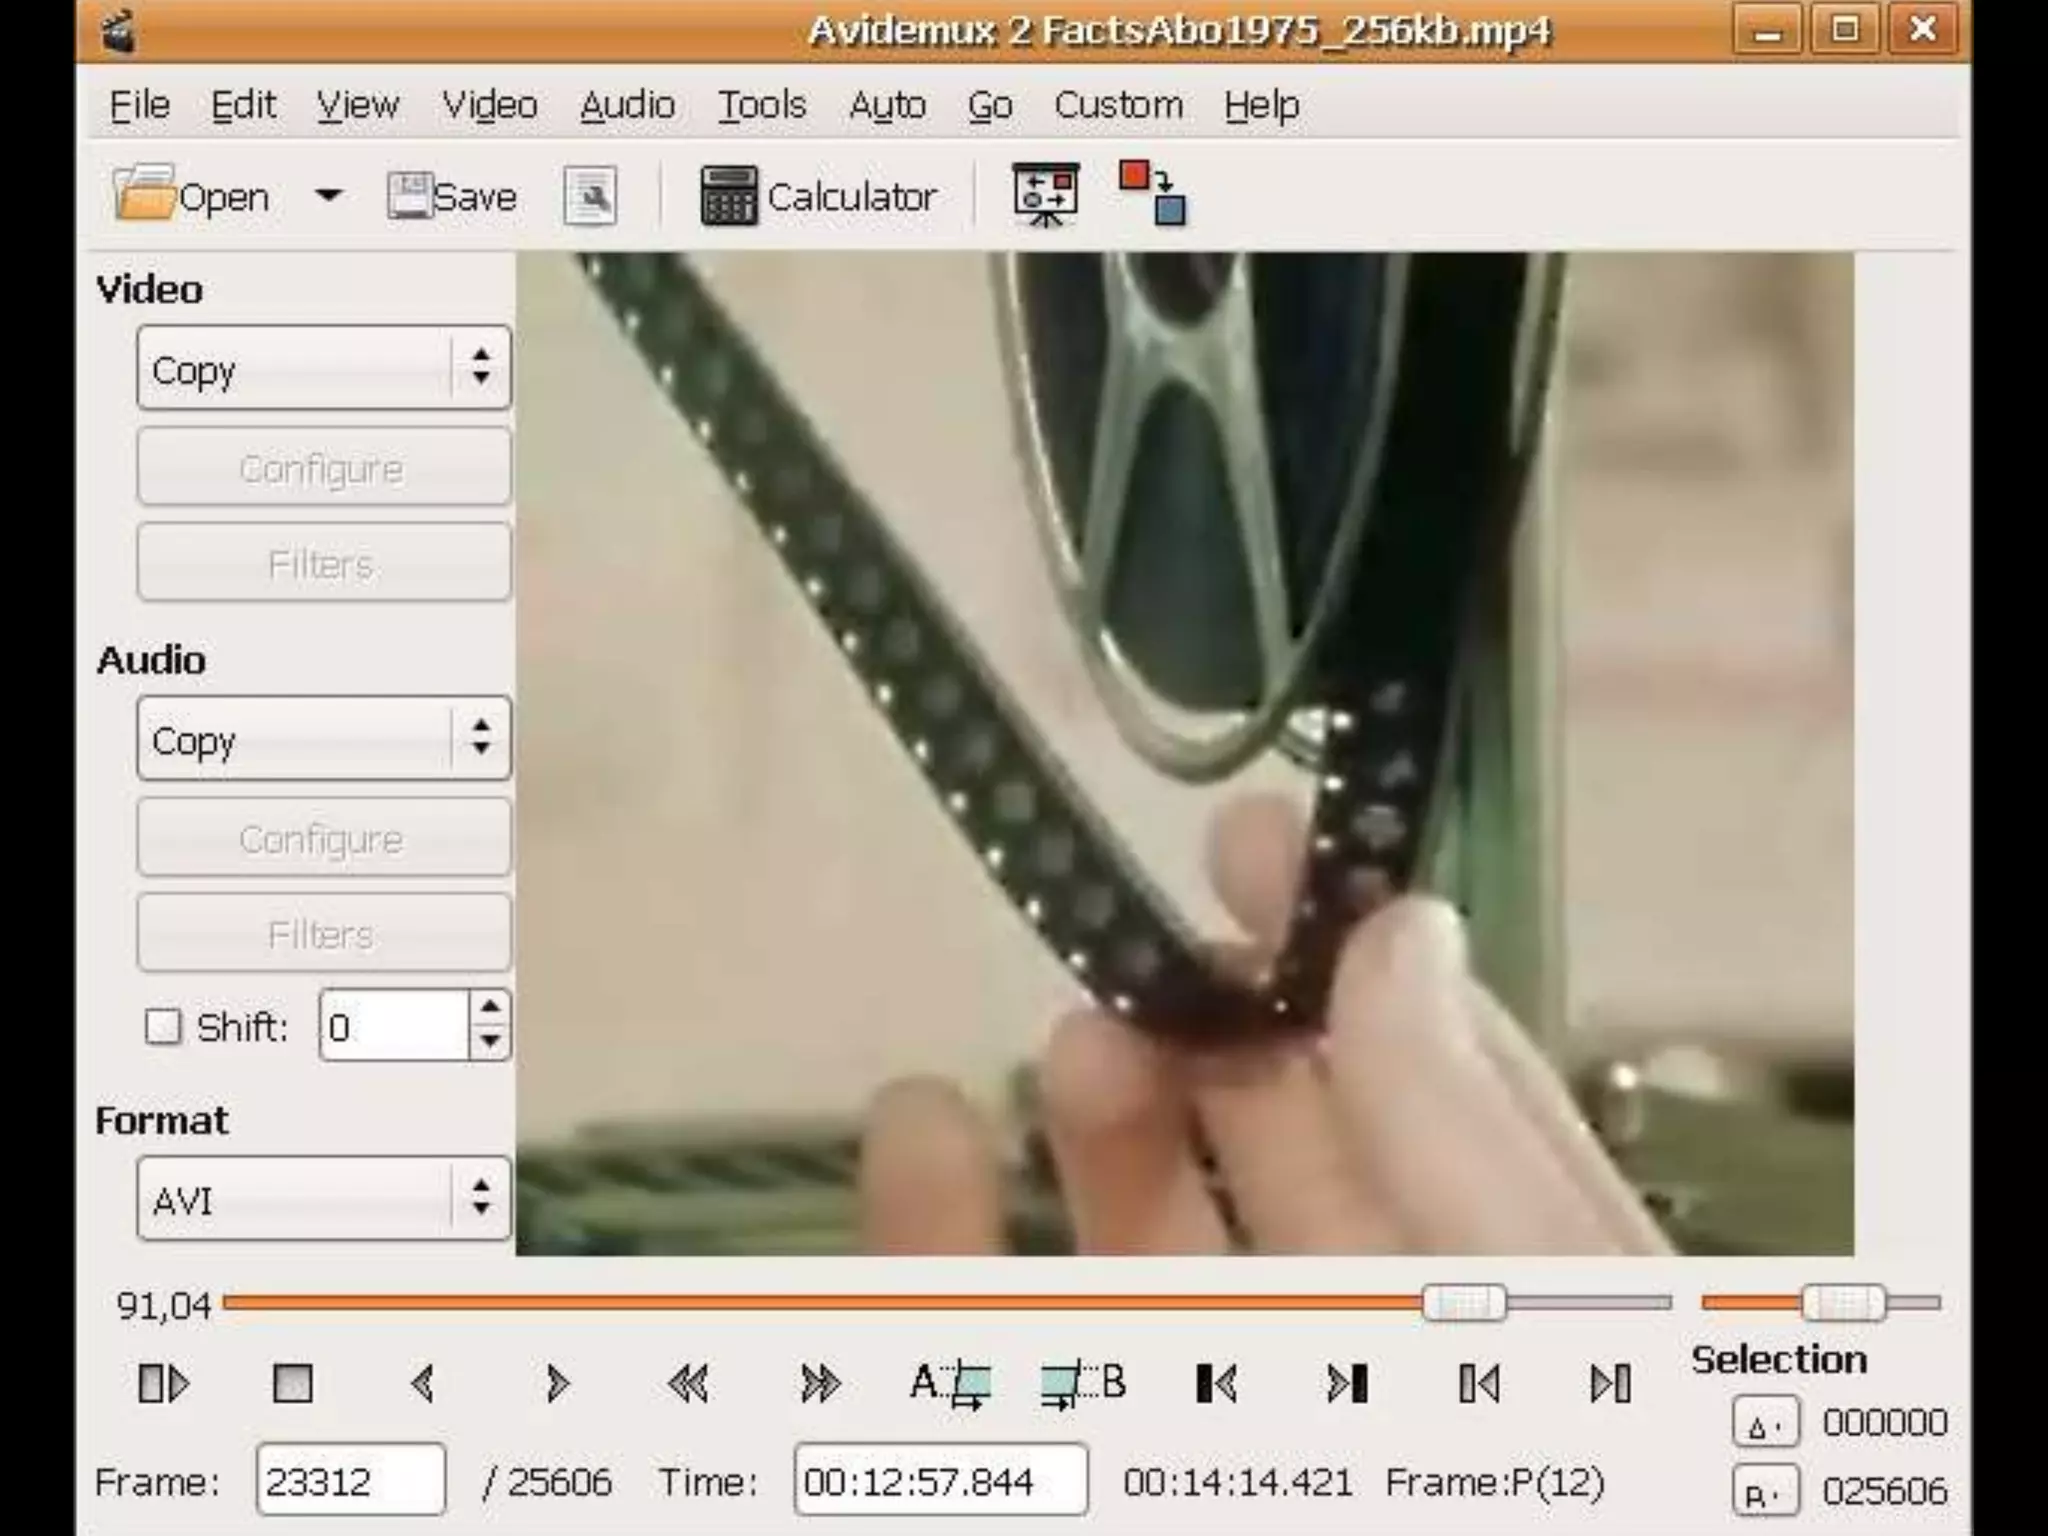Set selection marker A
This screenshot has width=2048, height=1536.
click(x=951, y=1384)
